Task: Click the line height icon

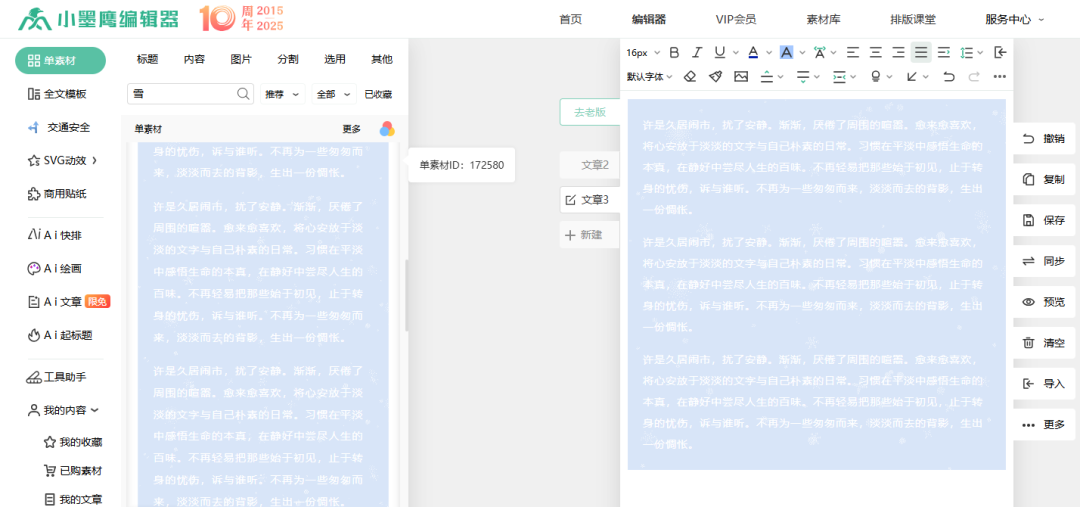Action: point(966,52)
